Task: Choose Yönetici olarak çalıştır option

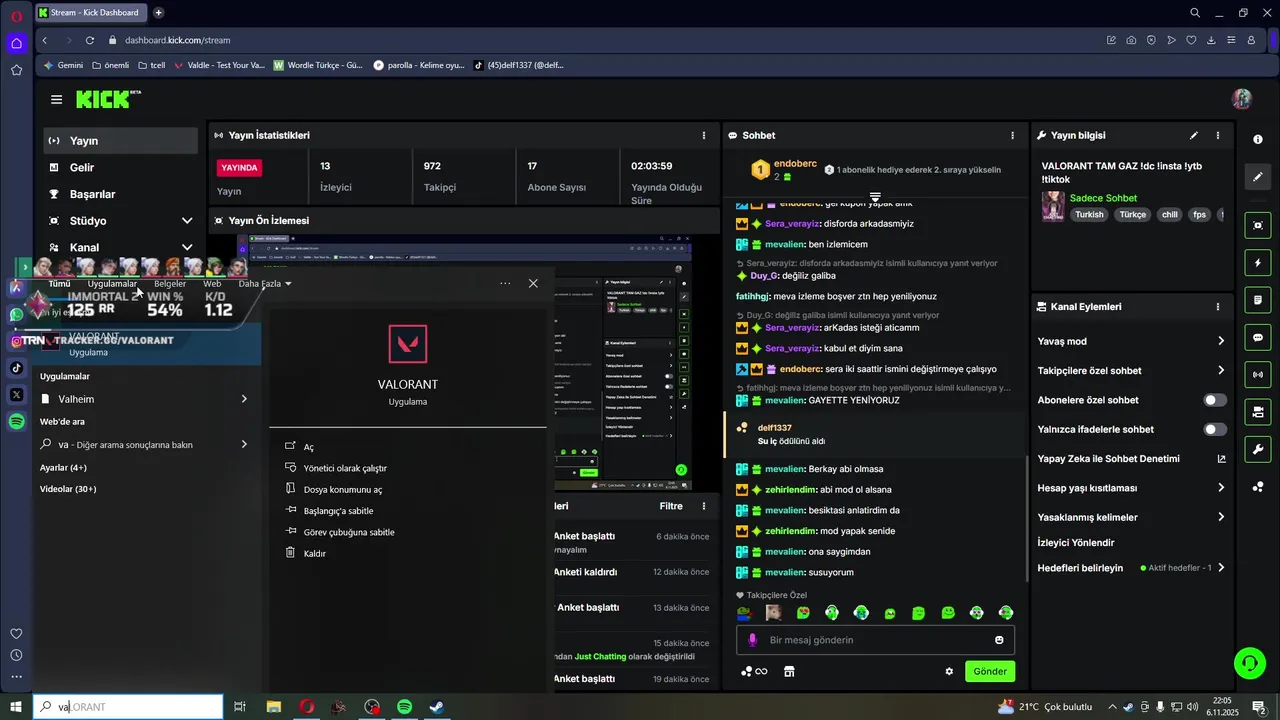Action: (x=345, y=468)
